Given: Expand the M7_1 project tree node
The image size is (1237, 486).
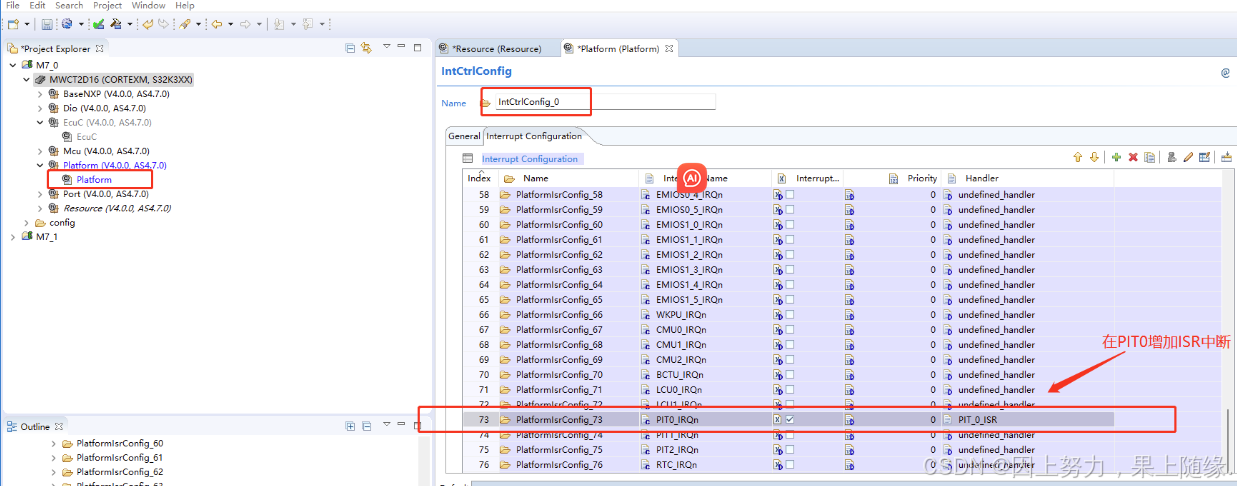Looking at the screenshot, I should [13, 237].
